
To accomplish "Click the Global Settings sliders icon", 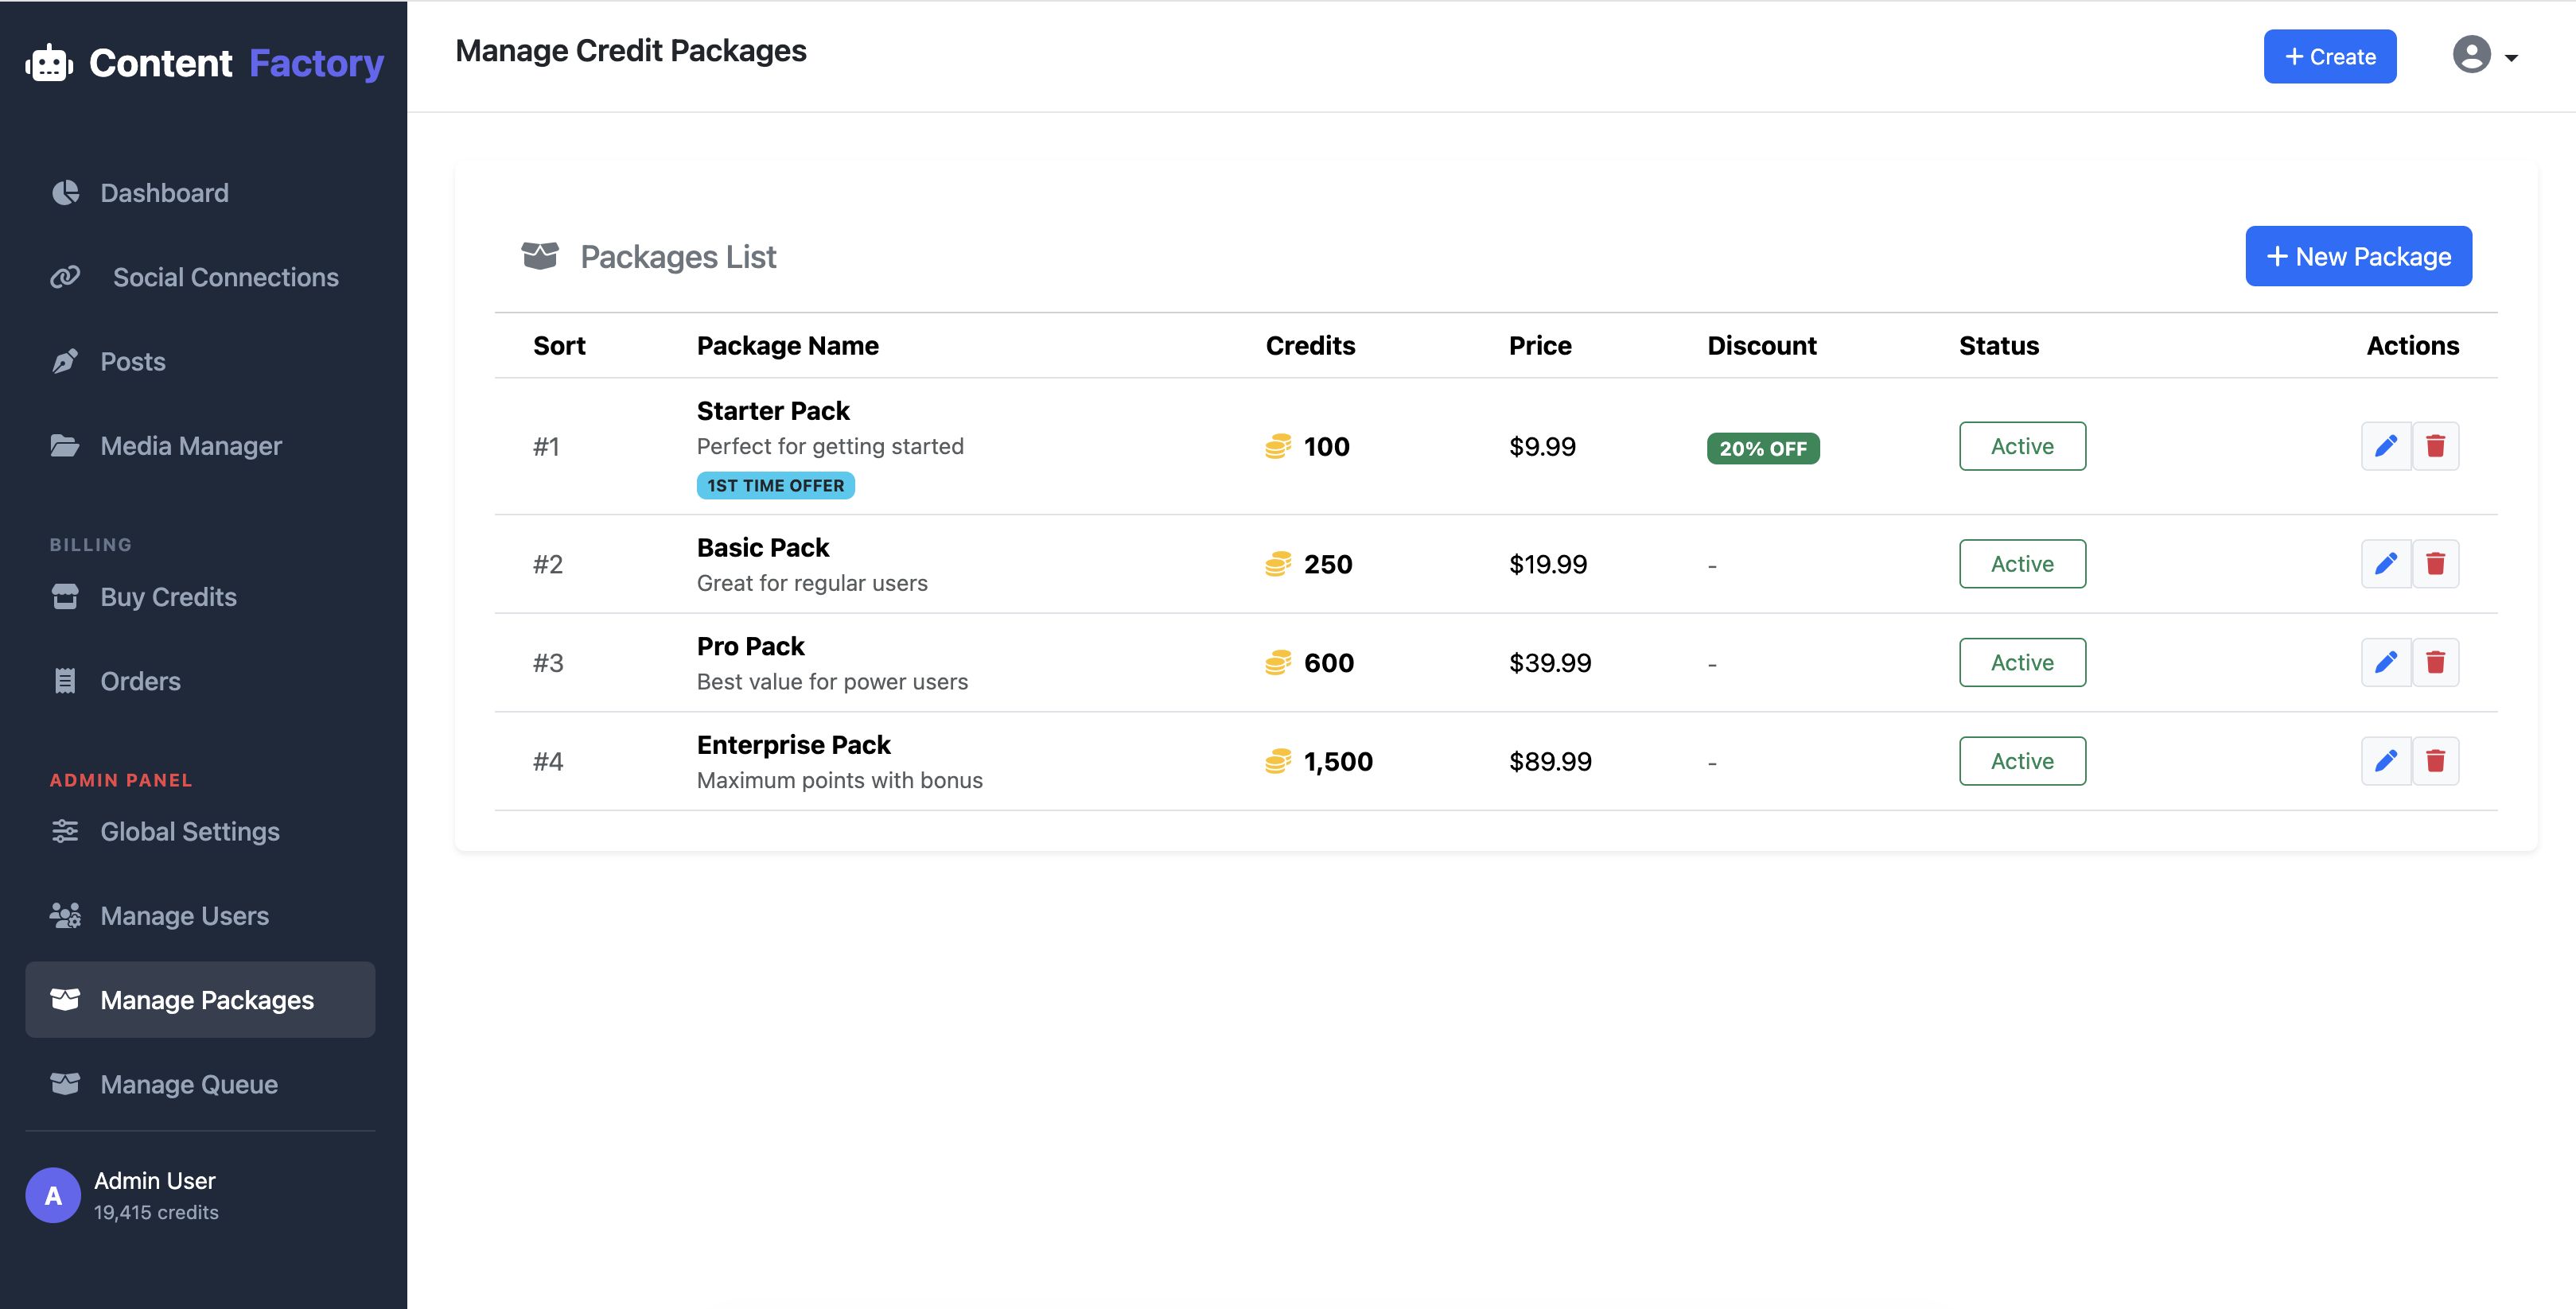I will pos(65,831).
